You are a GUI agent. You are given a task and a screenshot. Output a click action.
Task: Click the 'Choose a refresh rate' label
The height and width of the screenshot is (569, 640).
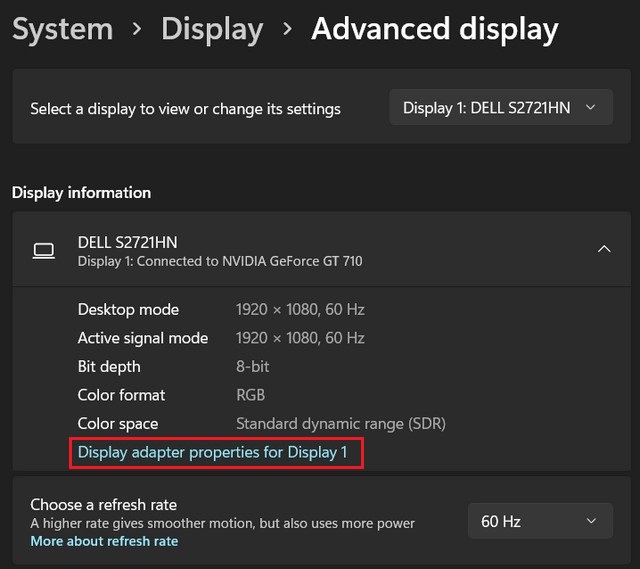tap(104, 505)
